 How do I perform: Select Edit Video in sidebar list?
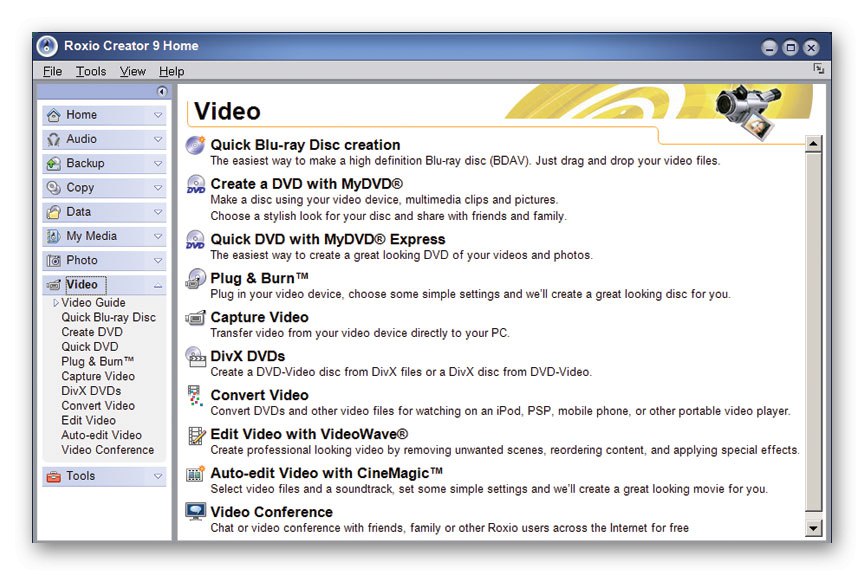pyautogui.click(x=89, y=421)
